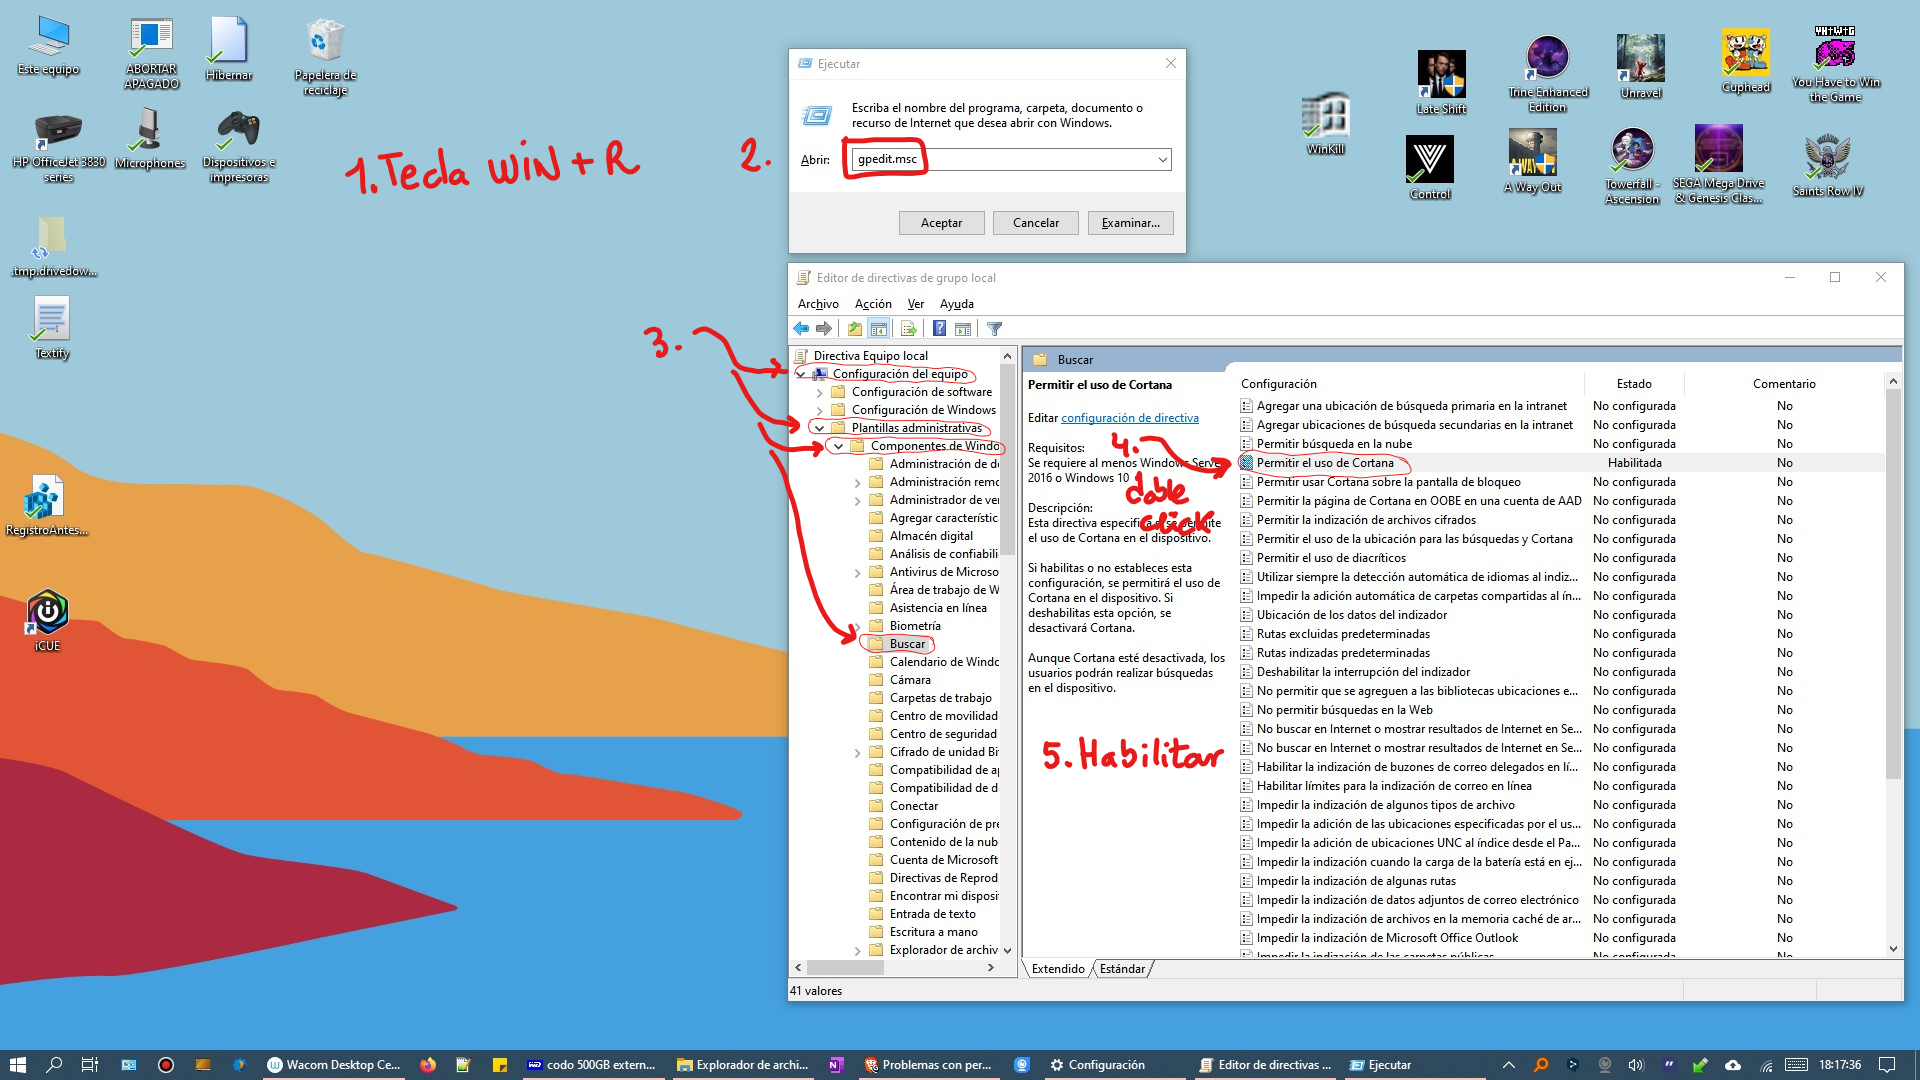Screen dimensions: 1920x1080
Task: Click the configuración de directiva link
Action: (x=1129, y=418)
